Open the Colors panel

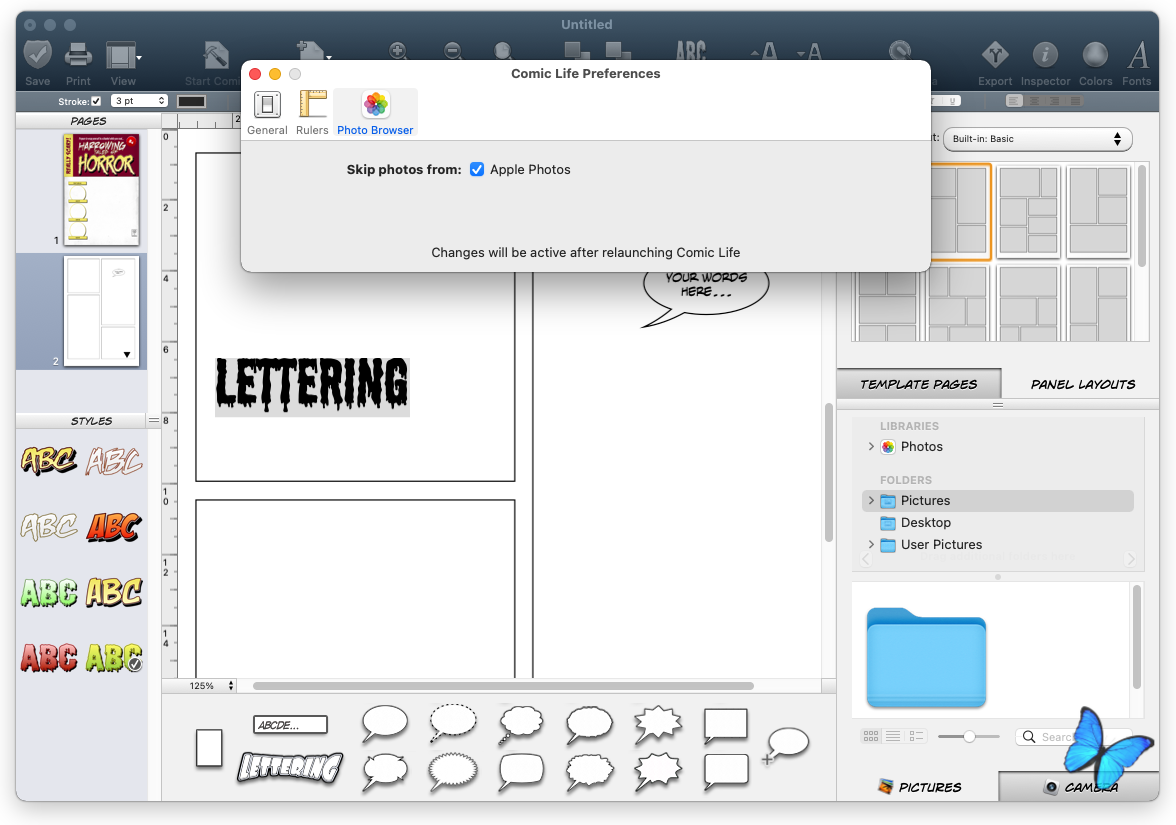coord(1095,56)
